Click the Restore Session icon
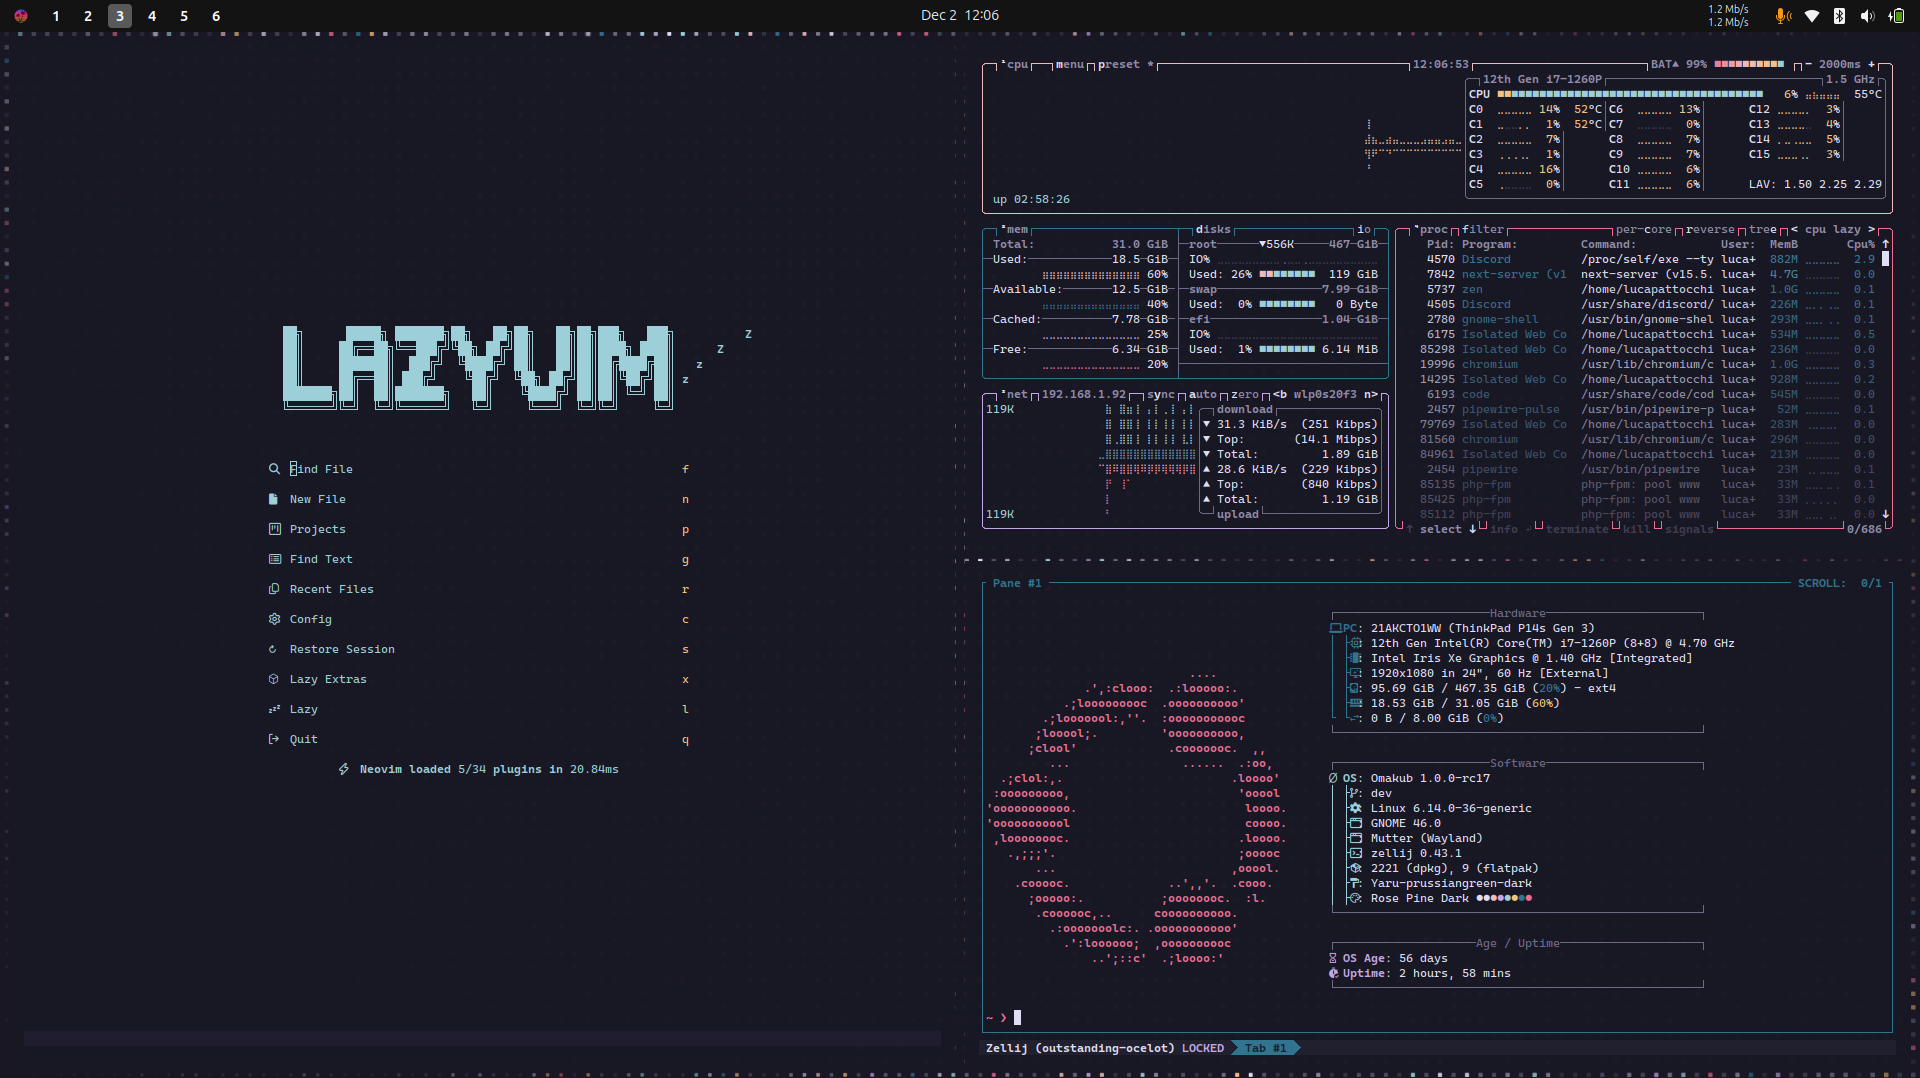 [x=274, y=649]
